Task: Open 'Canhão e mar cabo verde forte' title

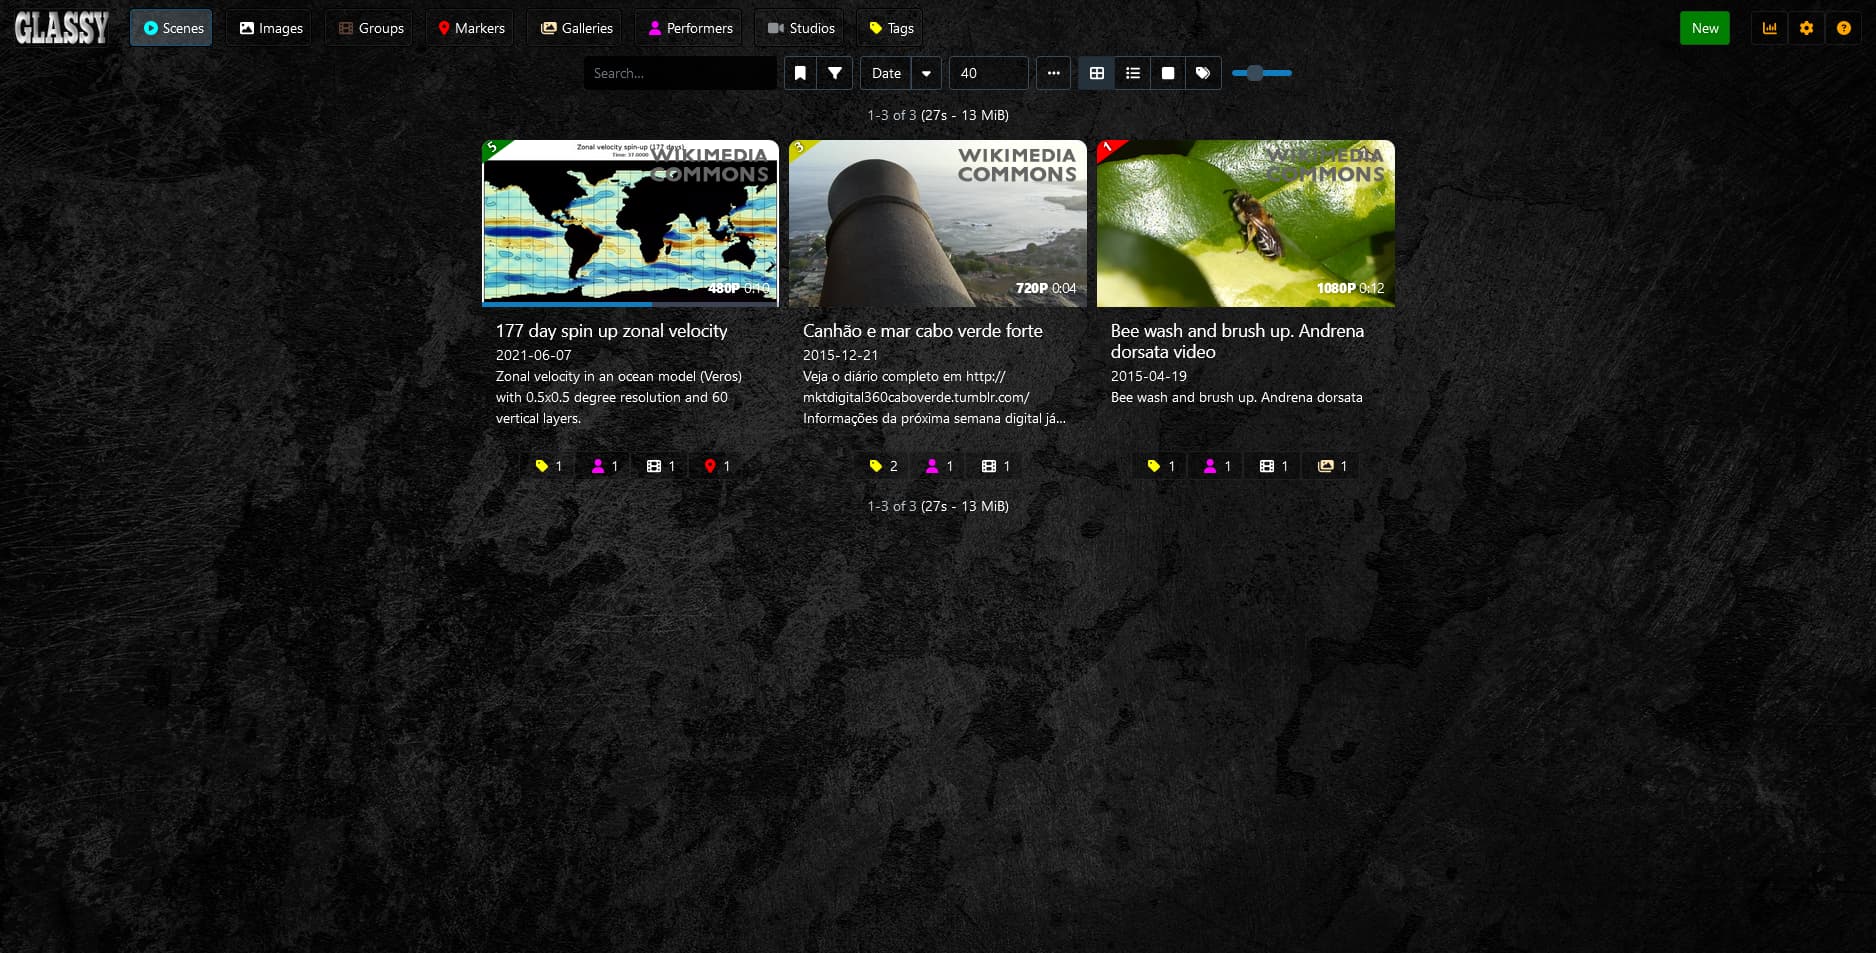Action: click(922, 331)
